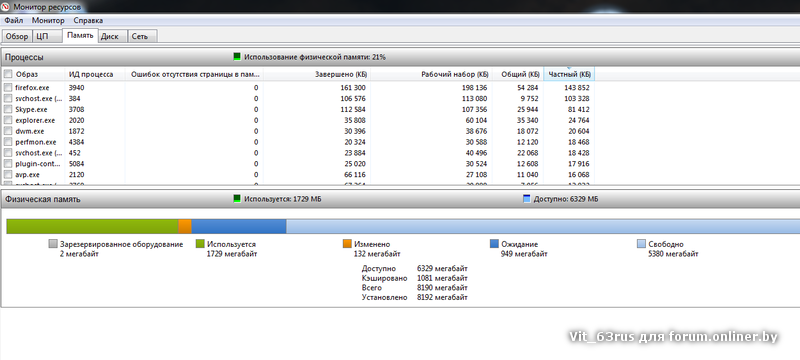Click process ID 3940 cell
Screen dimensions: 800x360
point(77,88)
